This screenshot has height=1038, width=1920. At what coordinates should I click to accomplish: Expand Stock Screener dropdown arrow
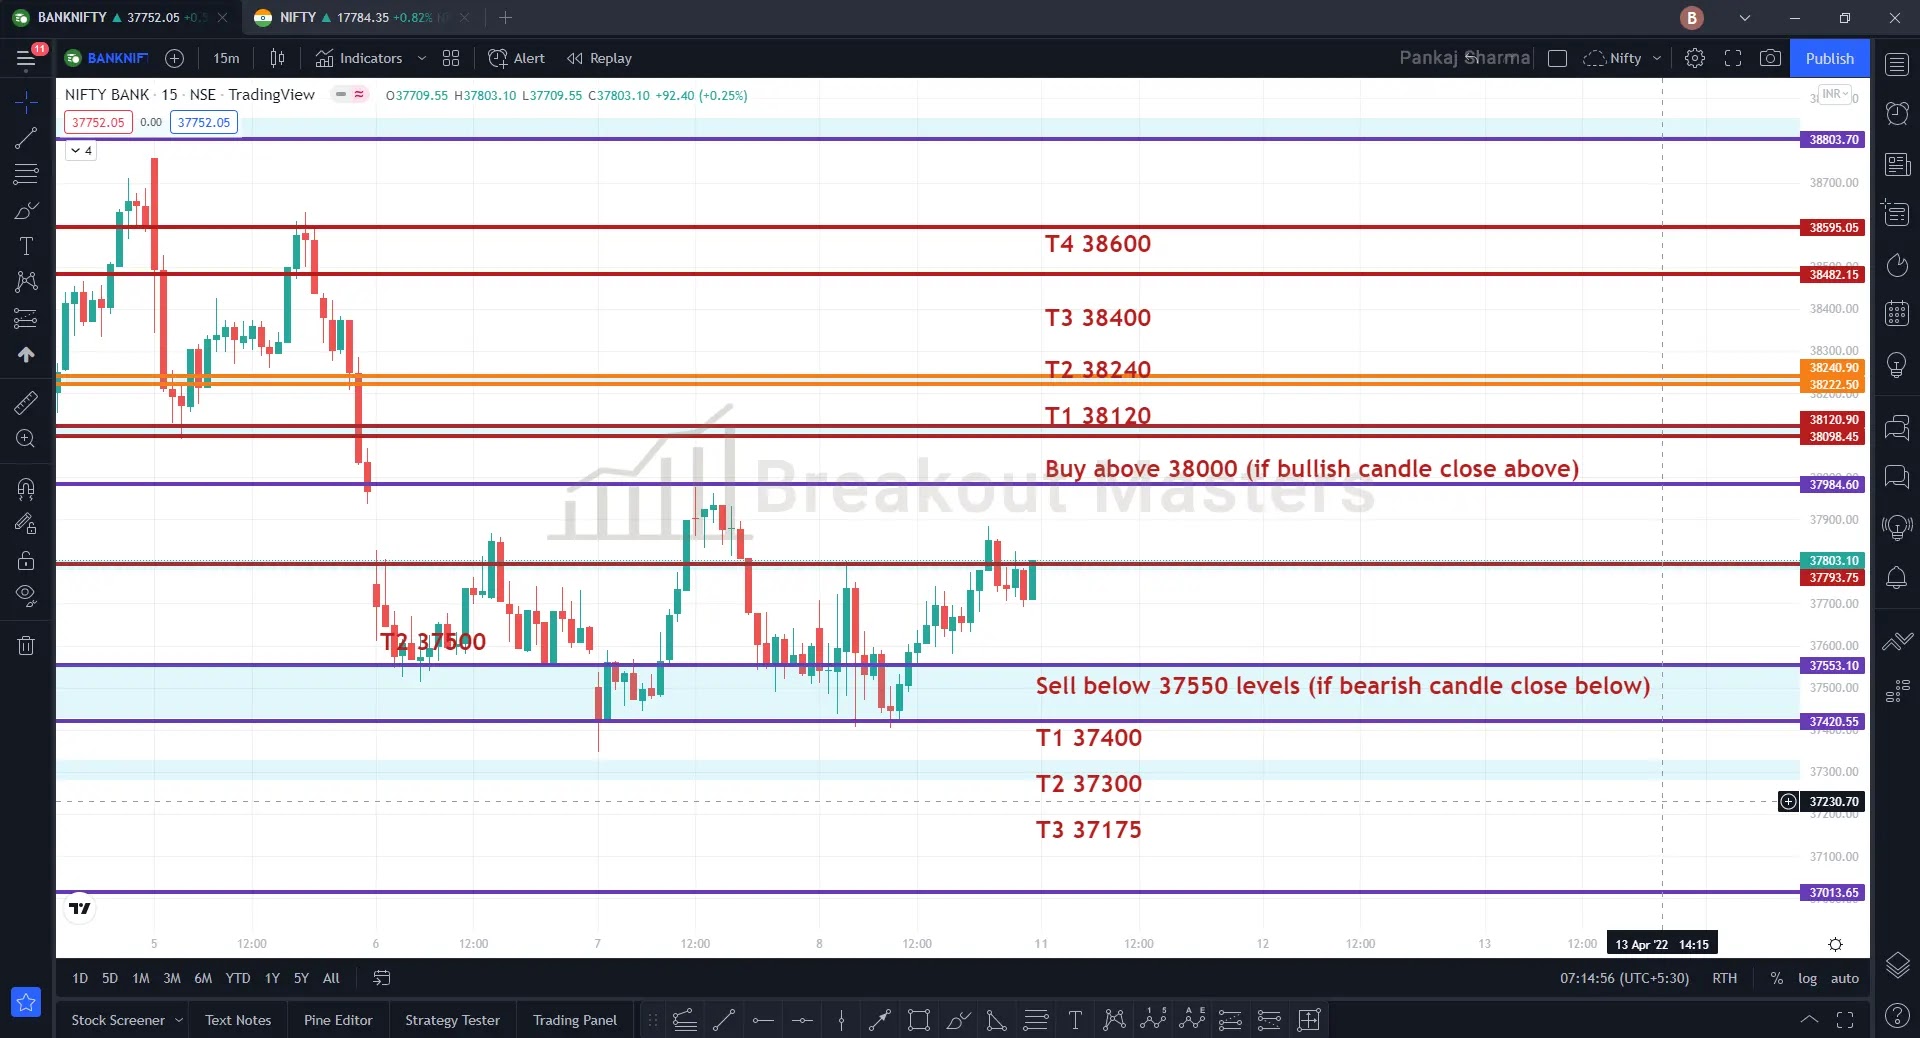(179, 1020)
